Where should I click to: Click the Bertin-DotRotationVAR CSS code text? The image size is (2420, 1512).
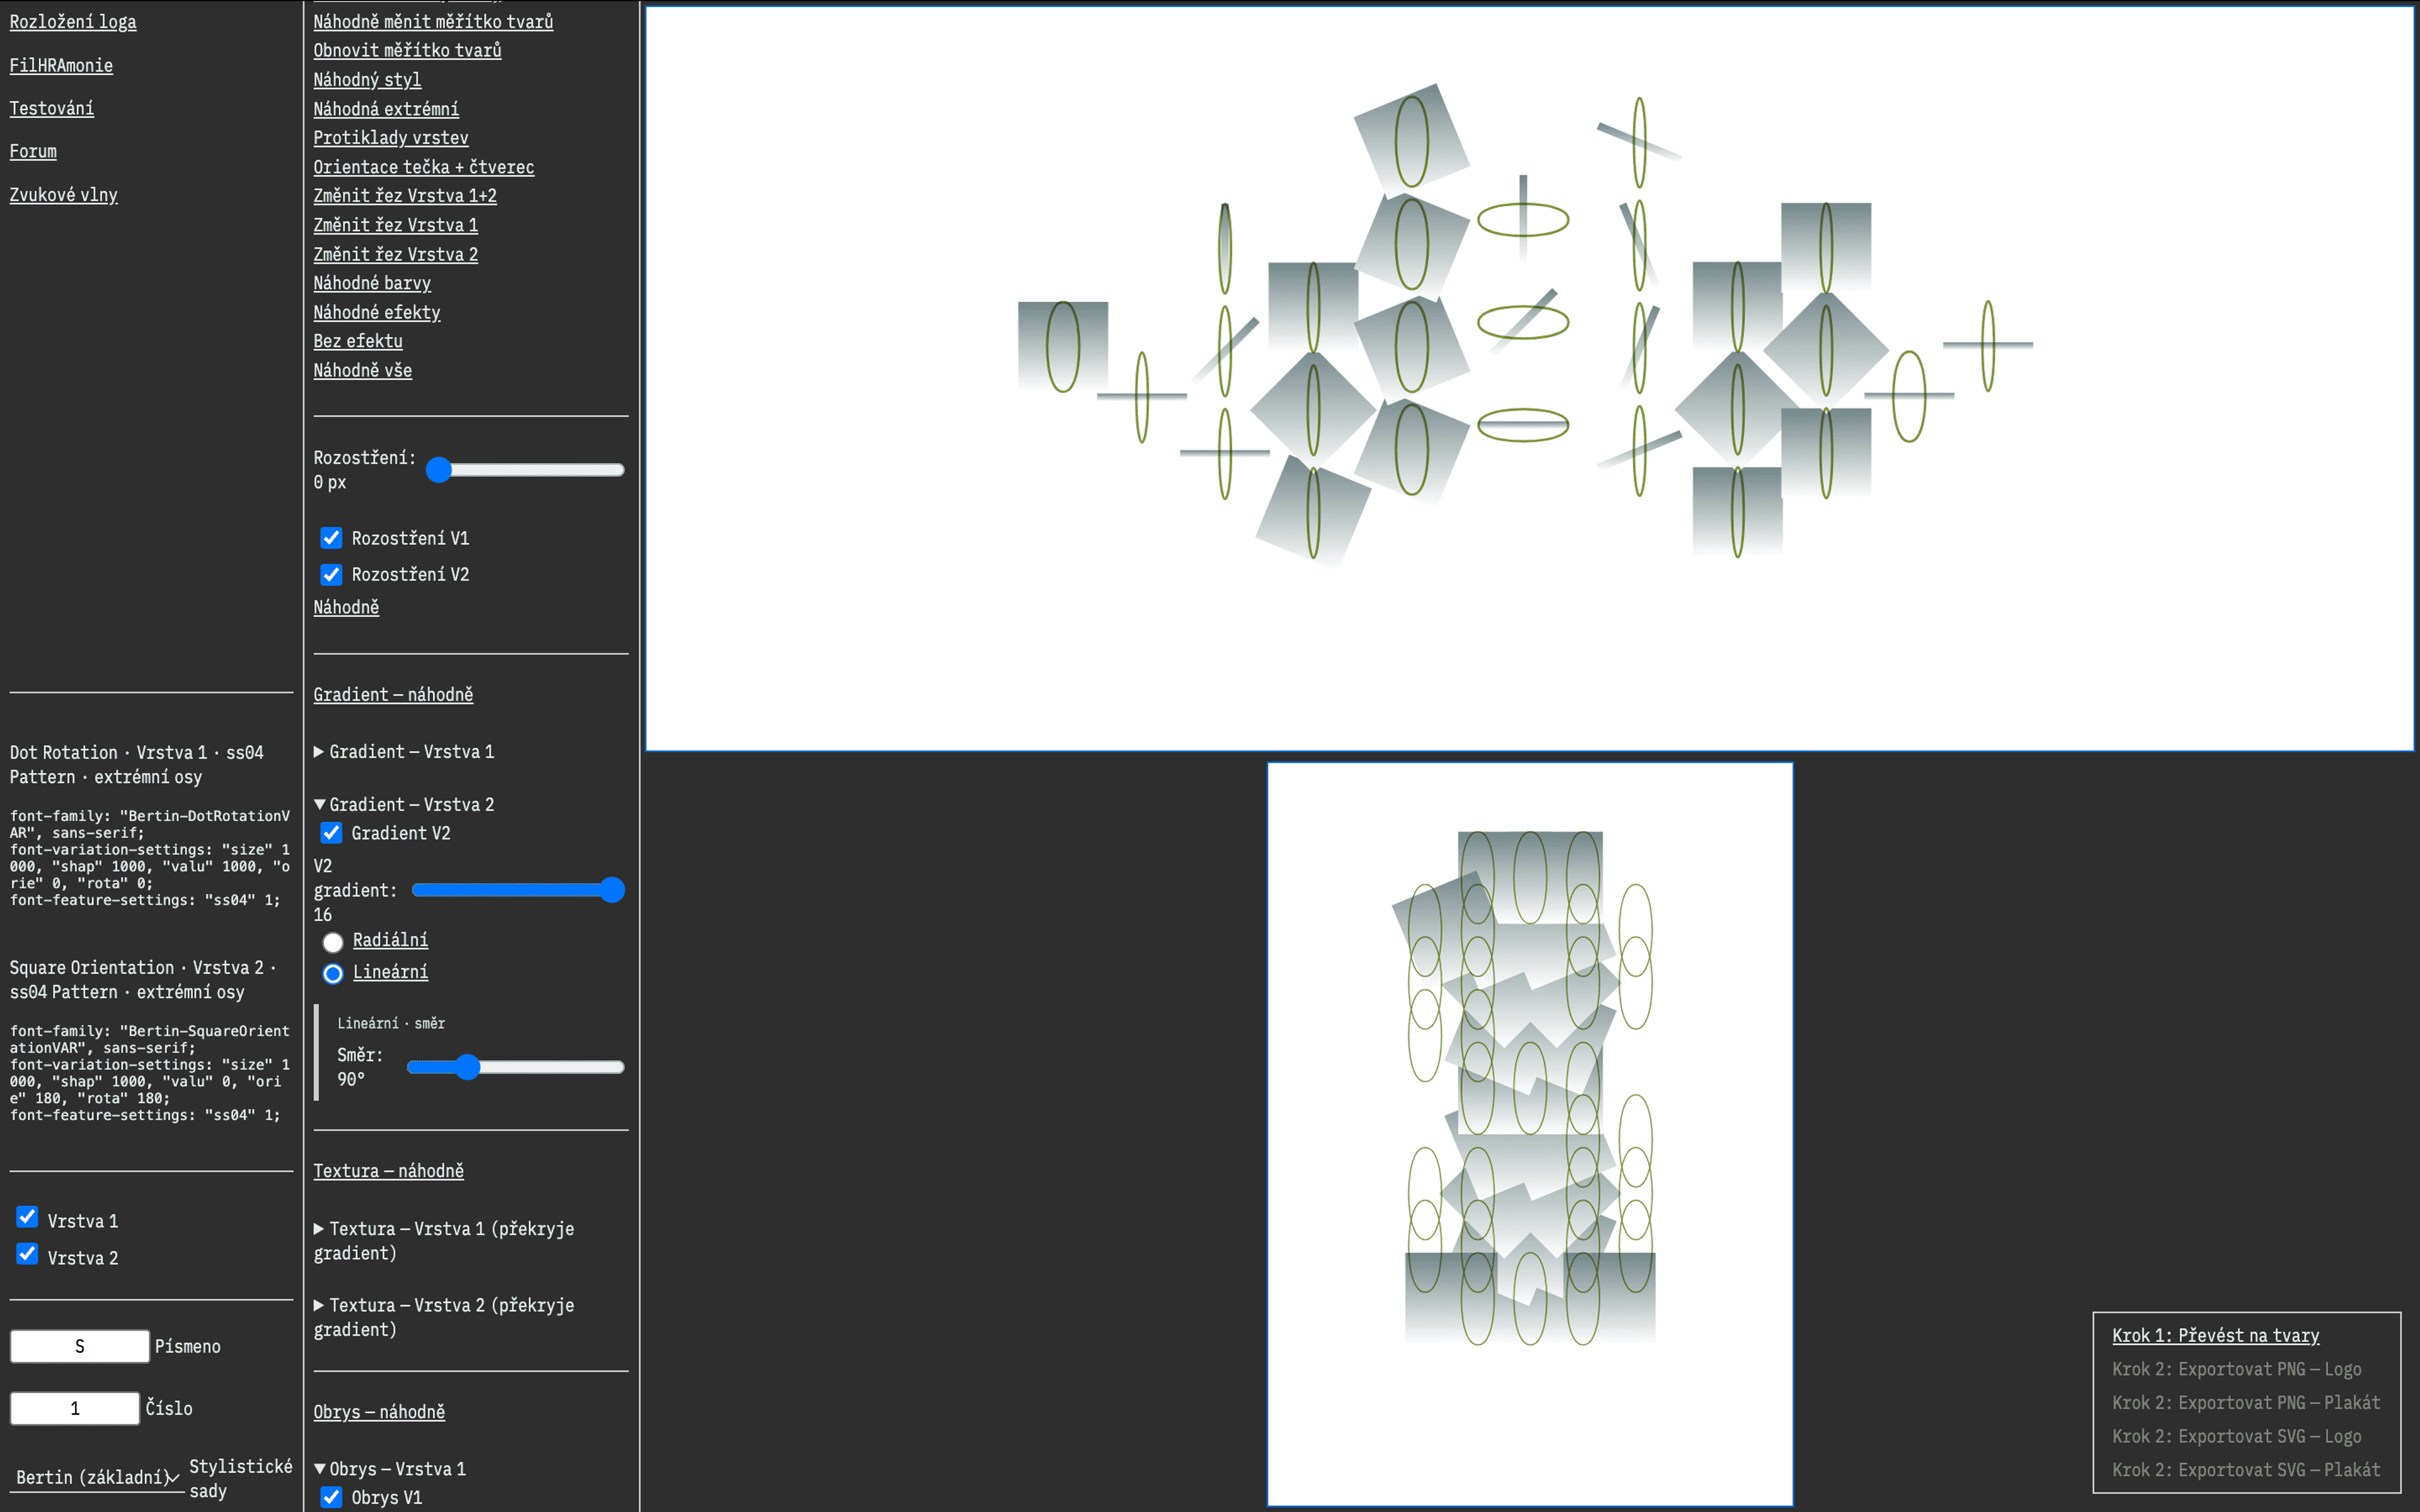tap(150, 858)
